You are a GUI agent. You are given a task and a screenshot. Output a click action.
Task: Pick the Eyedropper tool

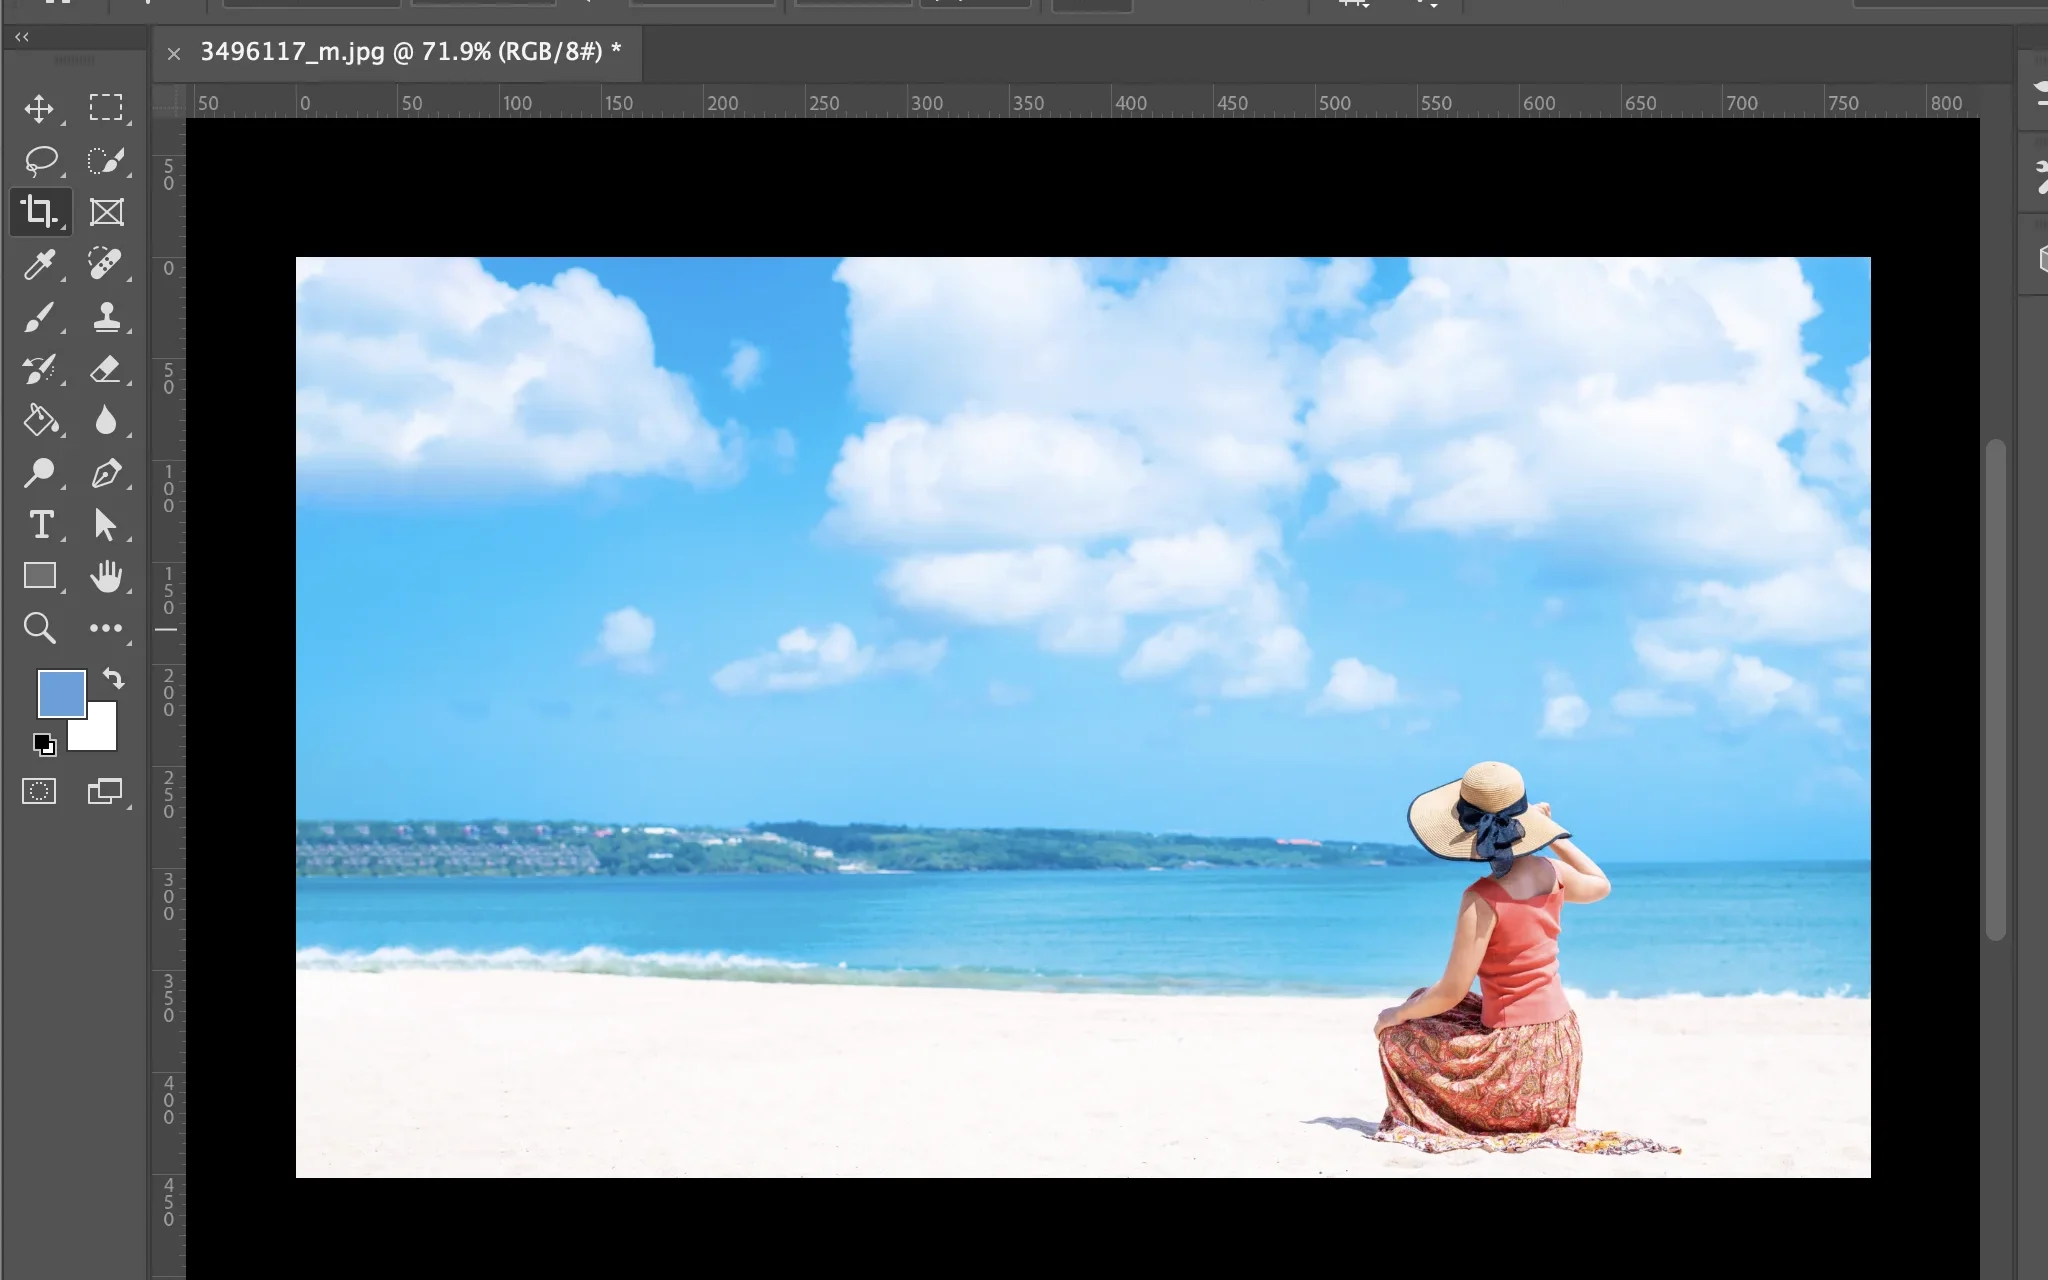pos(39,264)
